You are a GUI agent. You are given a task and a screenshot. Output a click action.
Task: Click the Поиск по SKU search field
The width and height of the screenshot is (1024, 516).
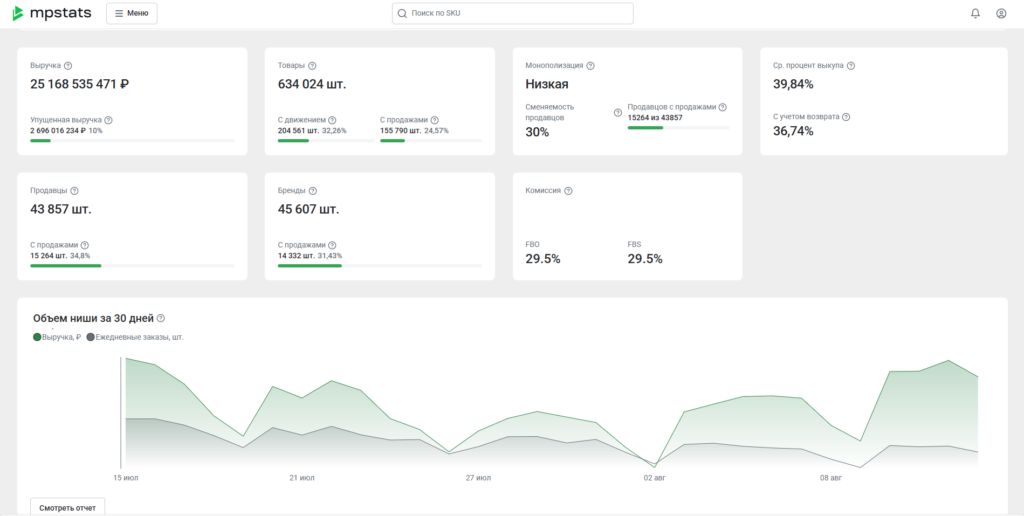point(512,13)
